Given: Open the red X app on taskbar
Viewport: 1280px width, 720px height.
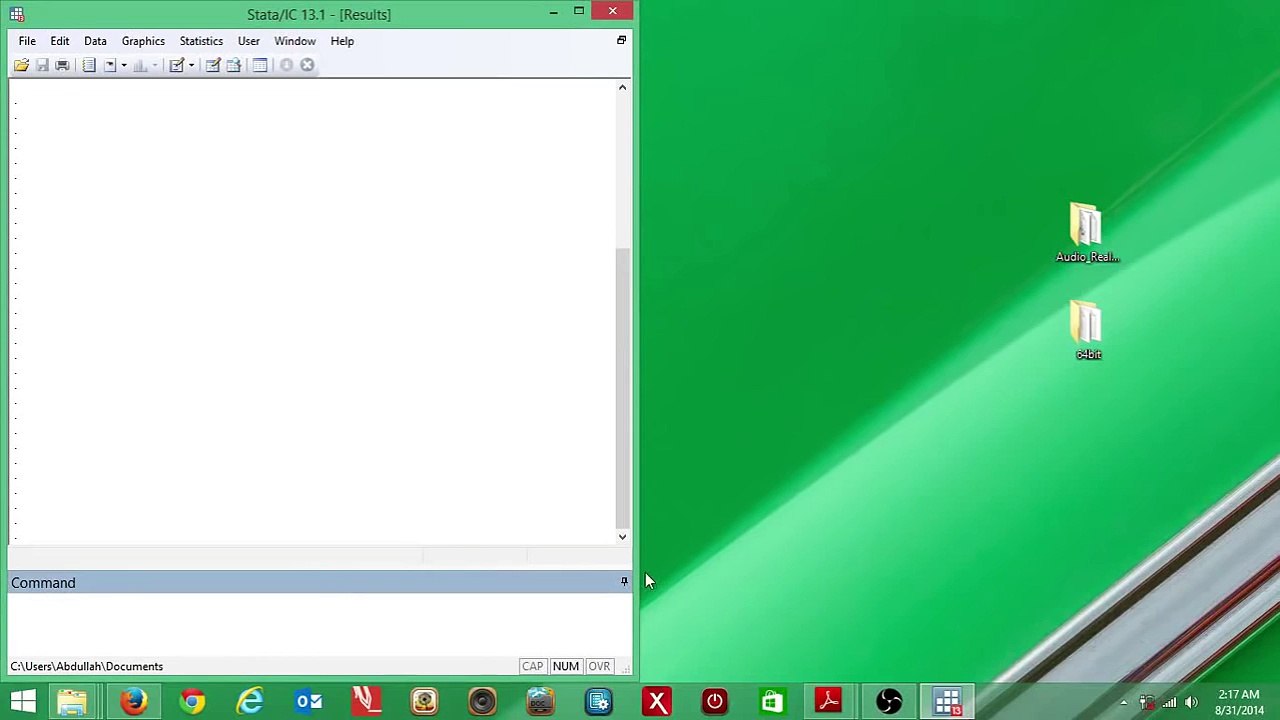Looking at the screenshot, I should [x=656, y=701].
